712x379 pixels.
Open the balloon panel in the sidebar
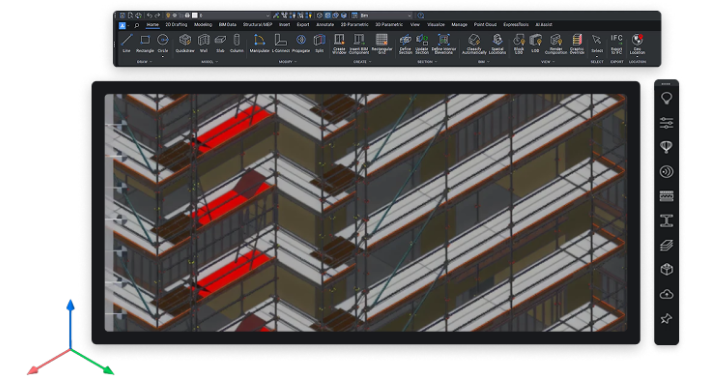[666, 147]
